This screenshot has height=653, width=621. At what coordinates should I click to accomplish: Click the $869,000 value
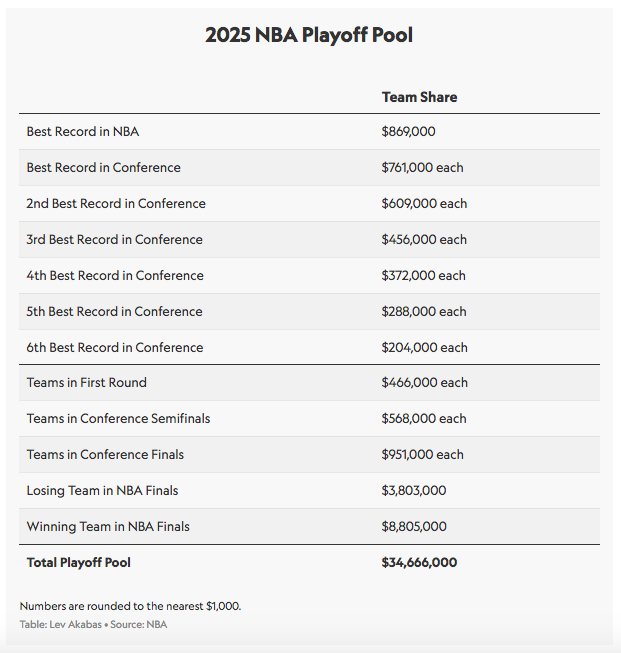408,131
